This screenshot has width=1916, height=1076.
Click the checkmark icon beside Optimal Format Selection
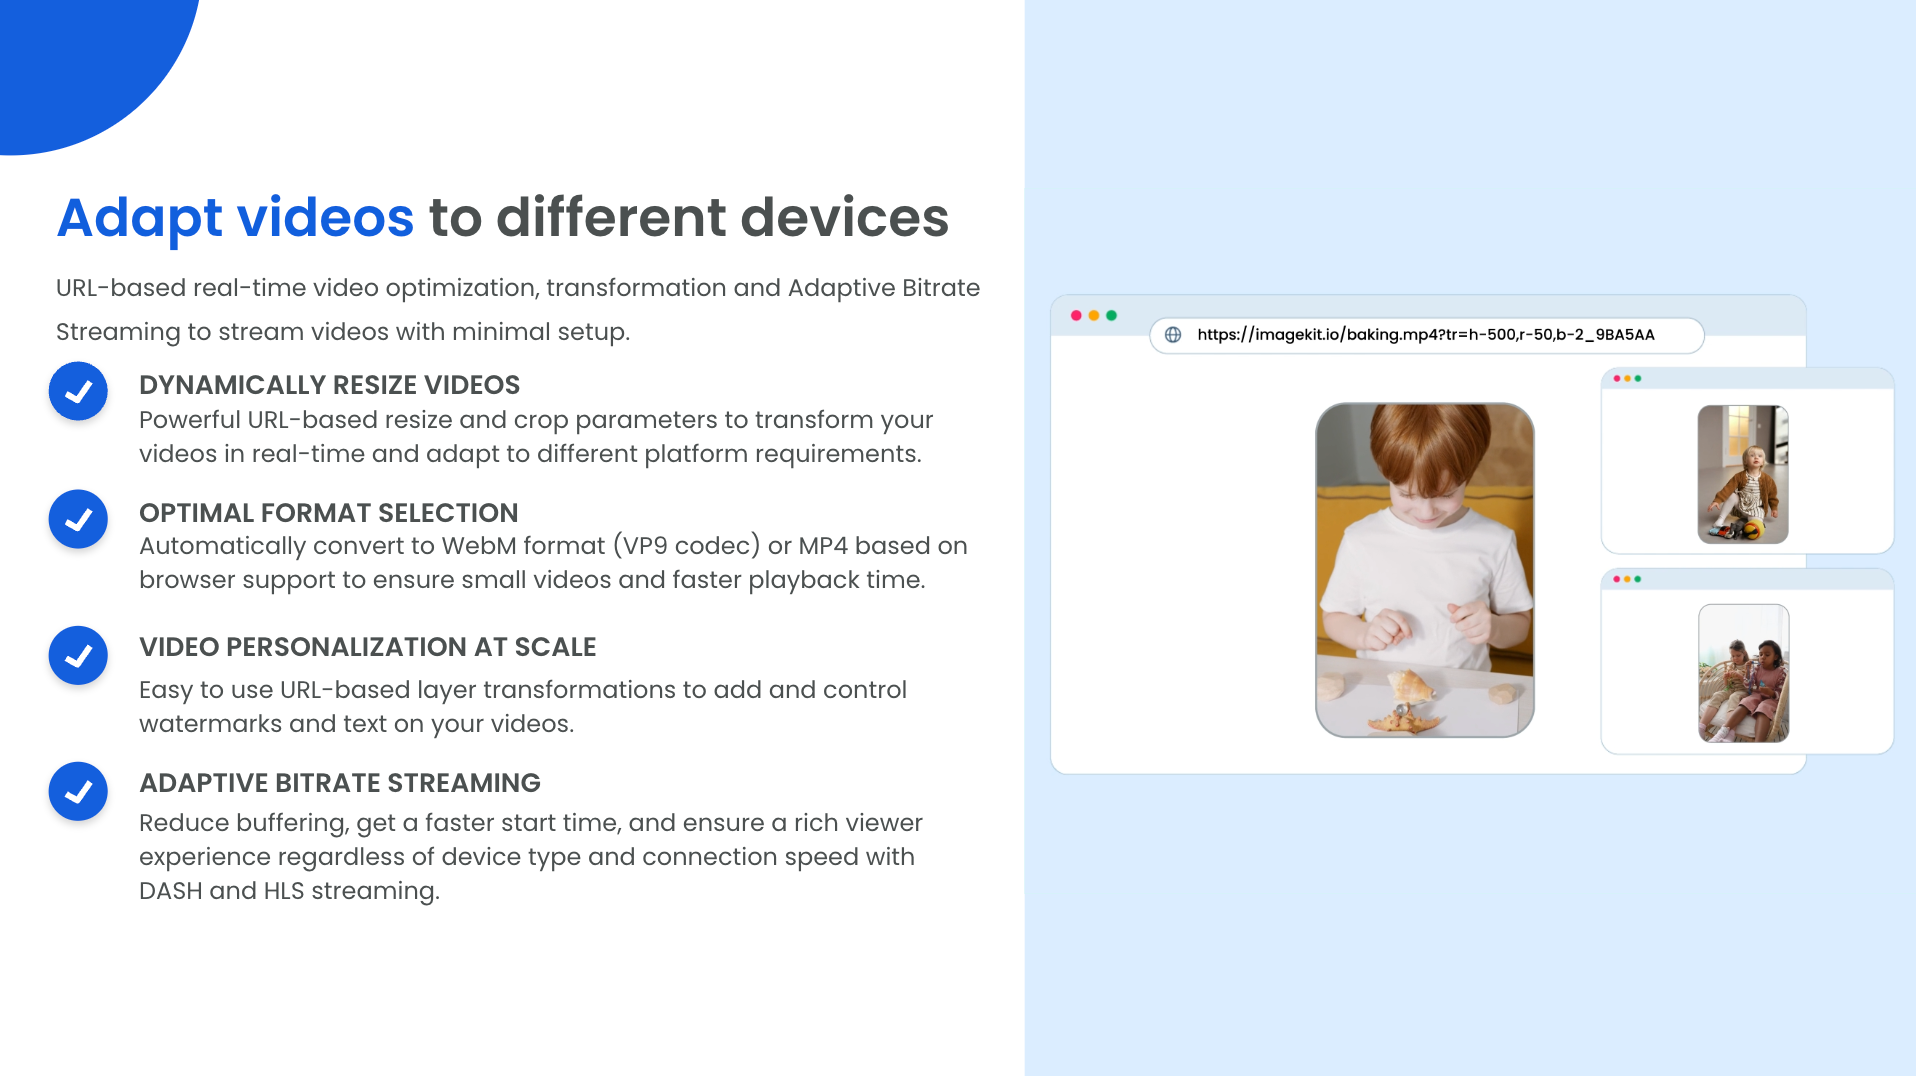point(78,519)
